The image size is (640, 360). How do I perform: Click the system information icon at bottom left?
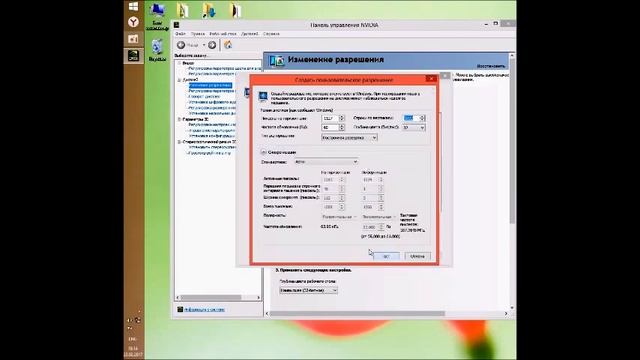180,309
